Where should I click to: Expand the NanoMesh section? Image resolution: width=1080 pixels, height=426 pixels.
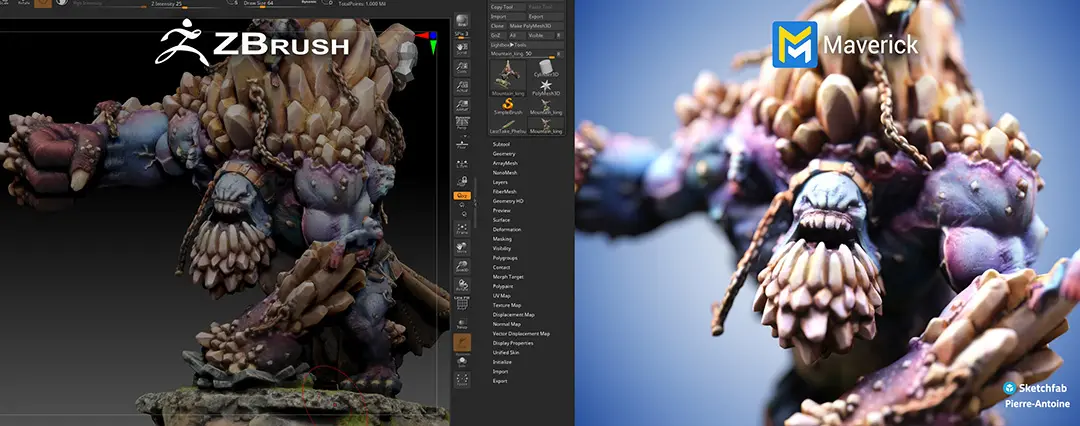(505, 172)
